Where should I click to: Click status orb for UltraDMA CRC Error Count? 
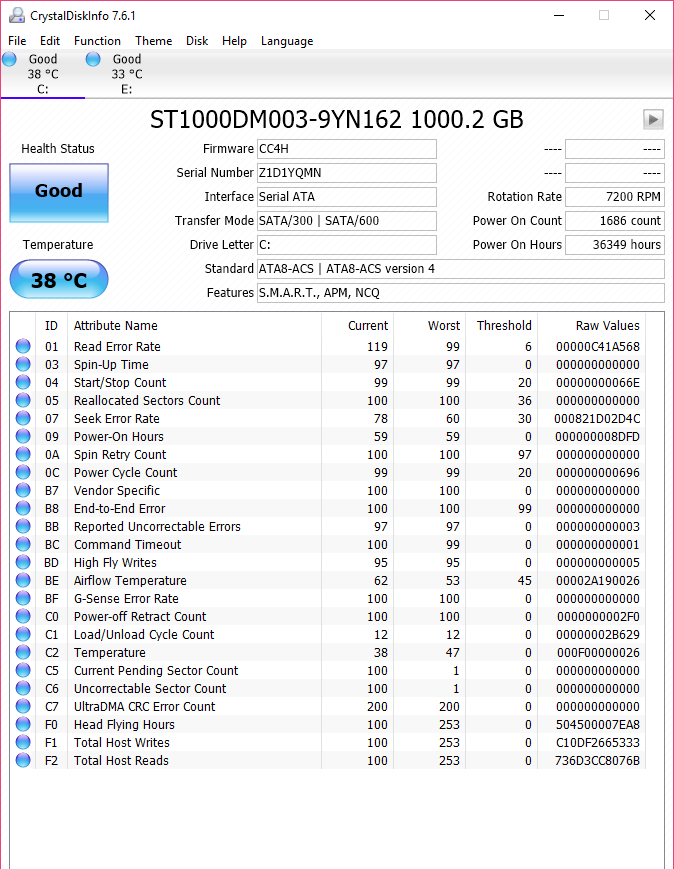(23, 707)
